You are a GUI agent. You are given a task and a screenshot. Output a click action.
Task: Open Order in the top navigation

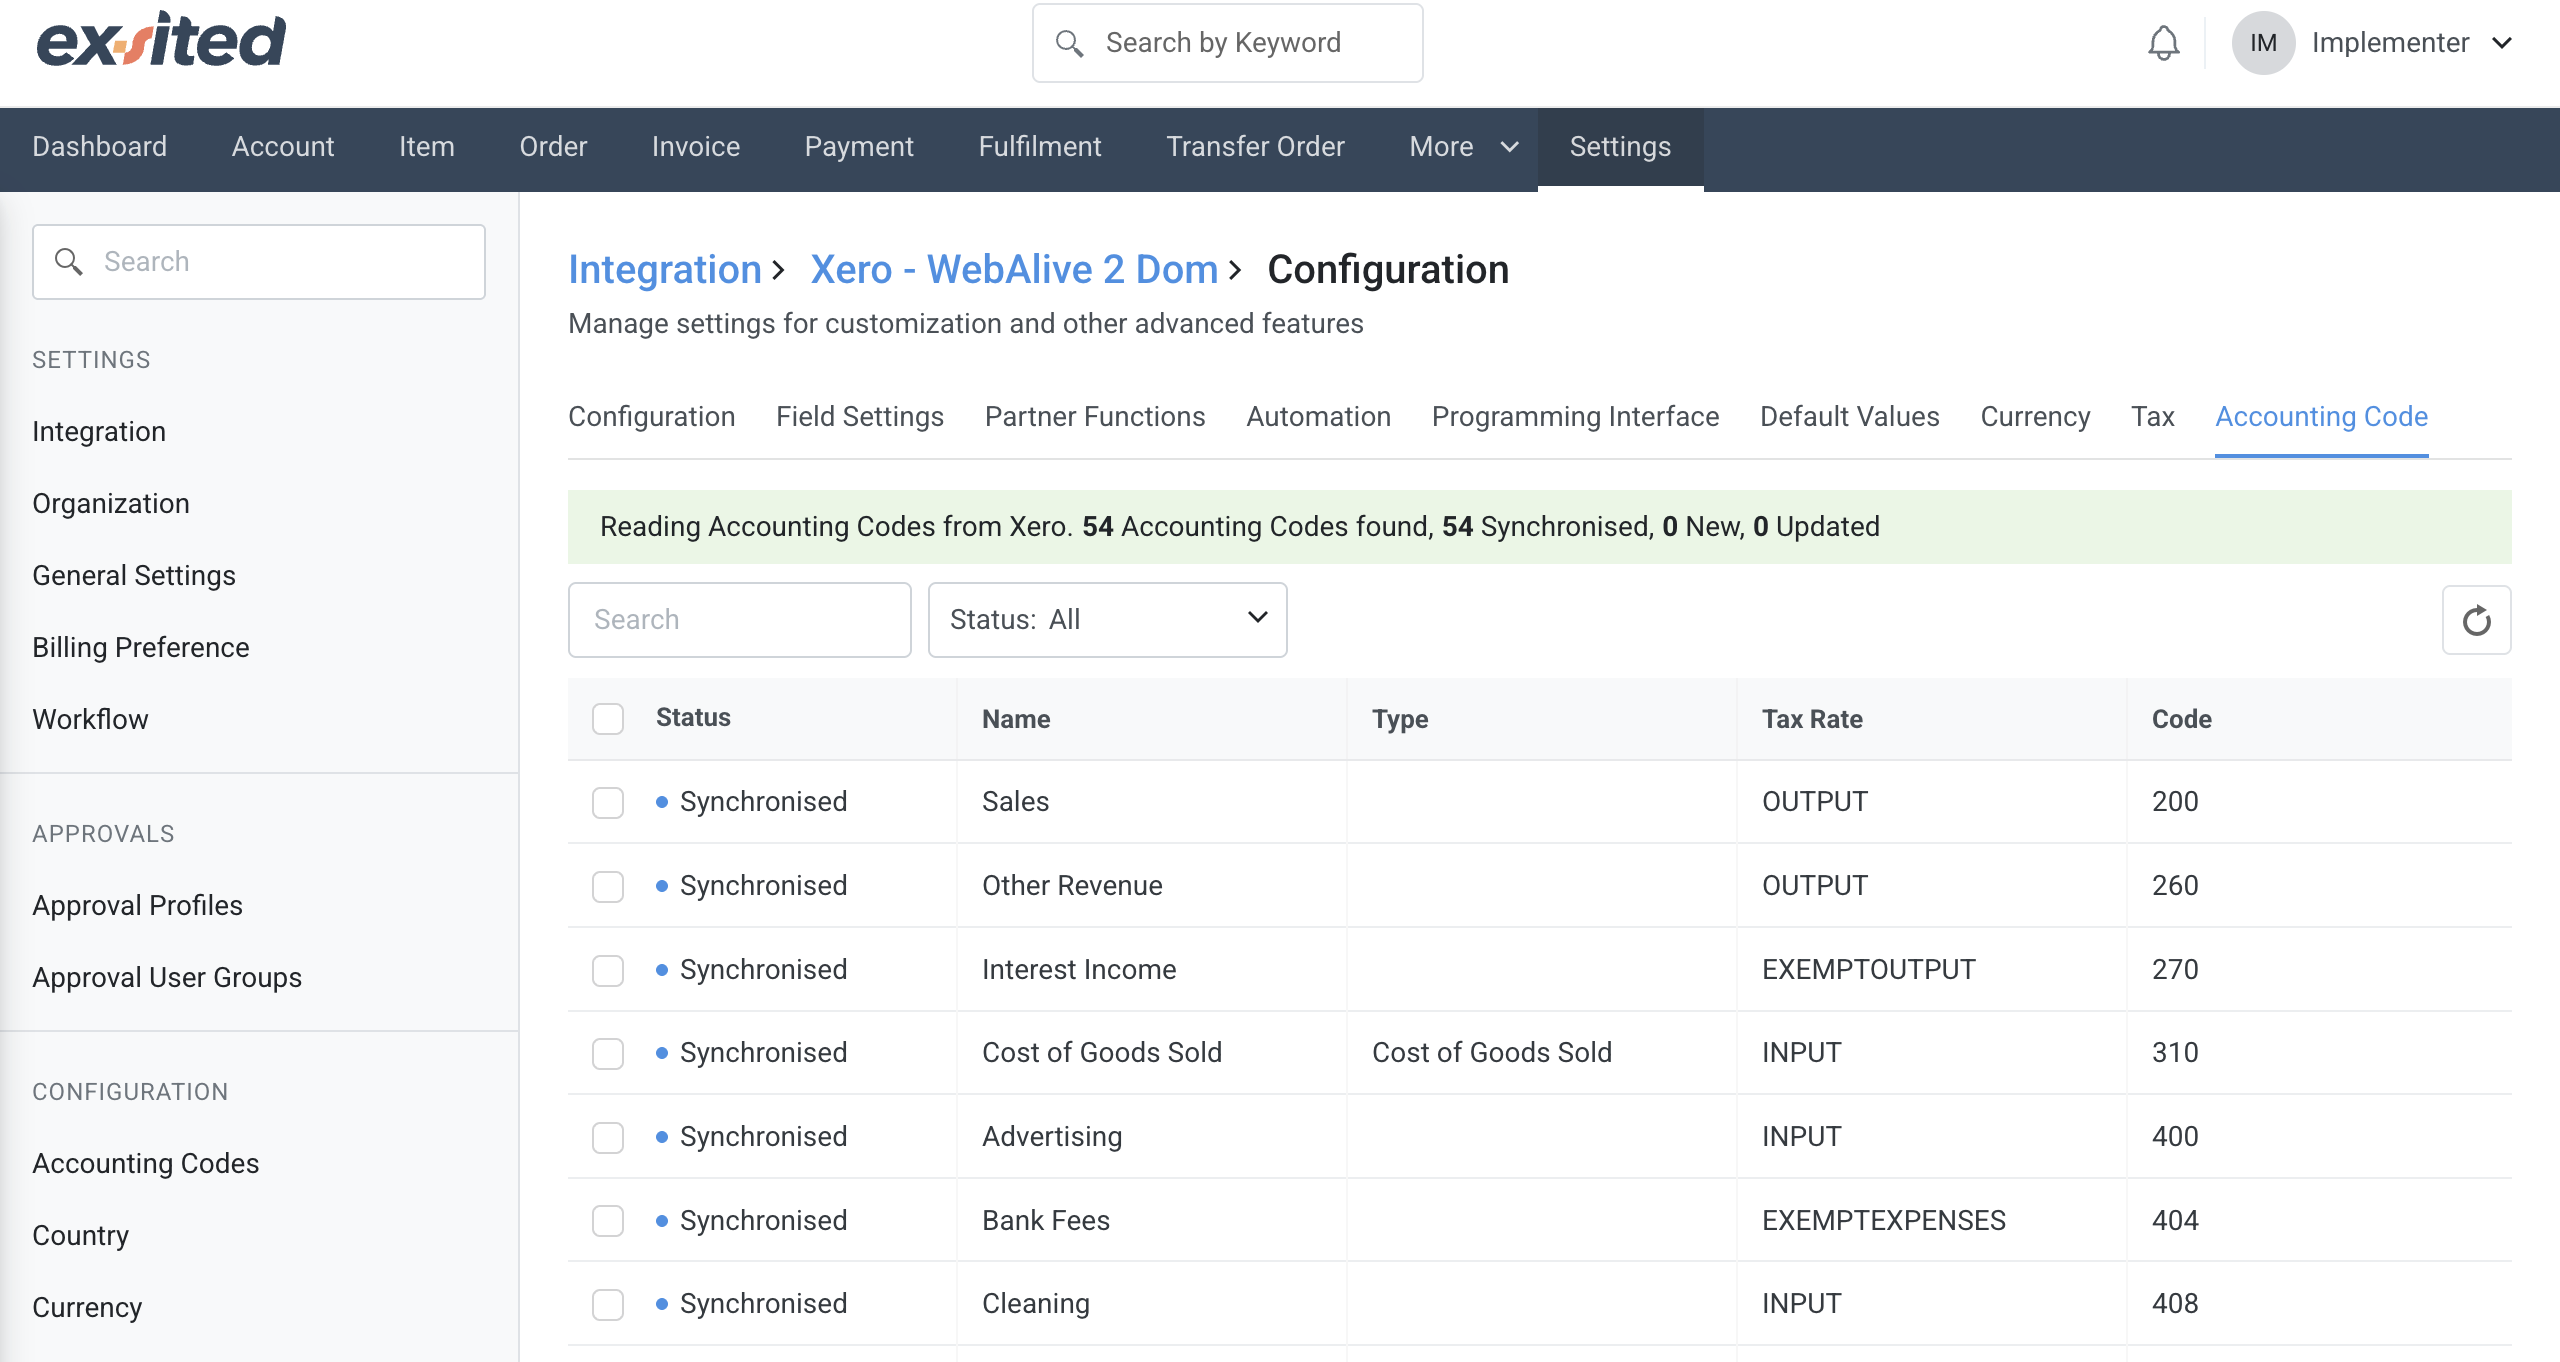[552, 147]
